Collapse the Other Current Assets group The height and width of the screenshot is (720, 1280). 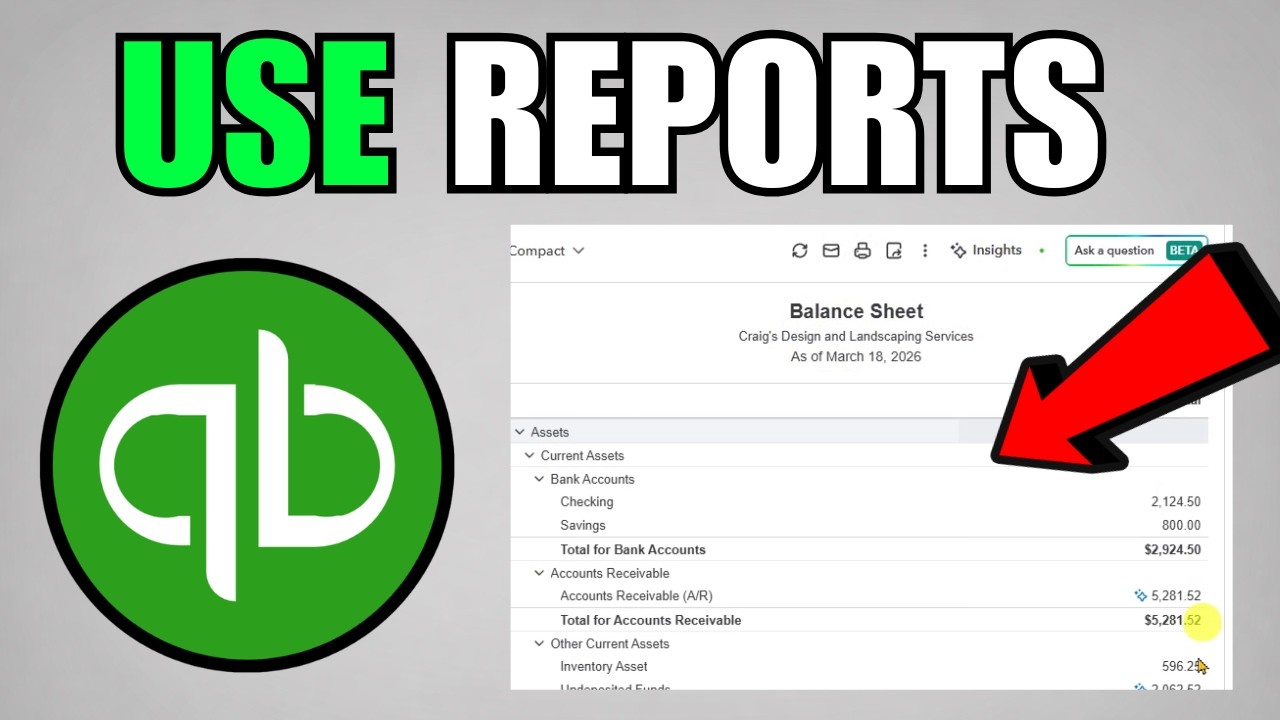pyautogui.click(x=539, y=643)
